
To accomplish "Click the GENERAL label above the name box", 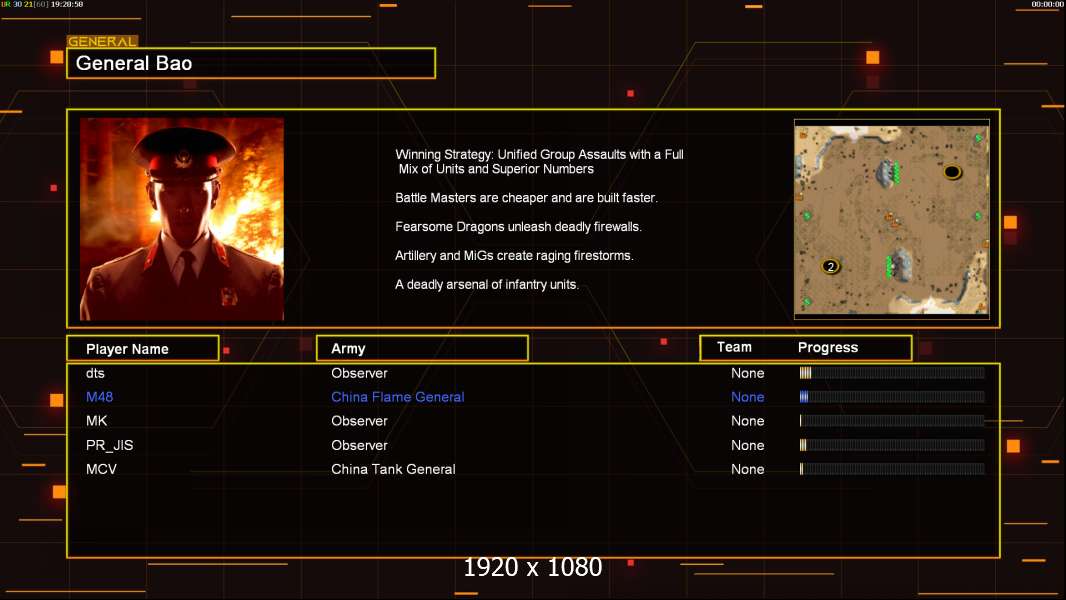I will 102,41.
